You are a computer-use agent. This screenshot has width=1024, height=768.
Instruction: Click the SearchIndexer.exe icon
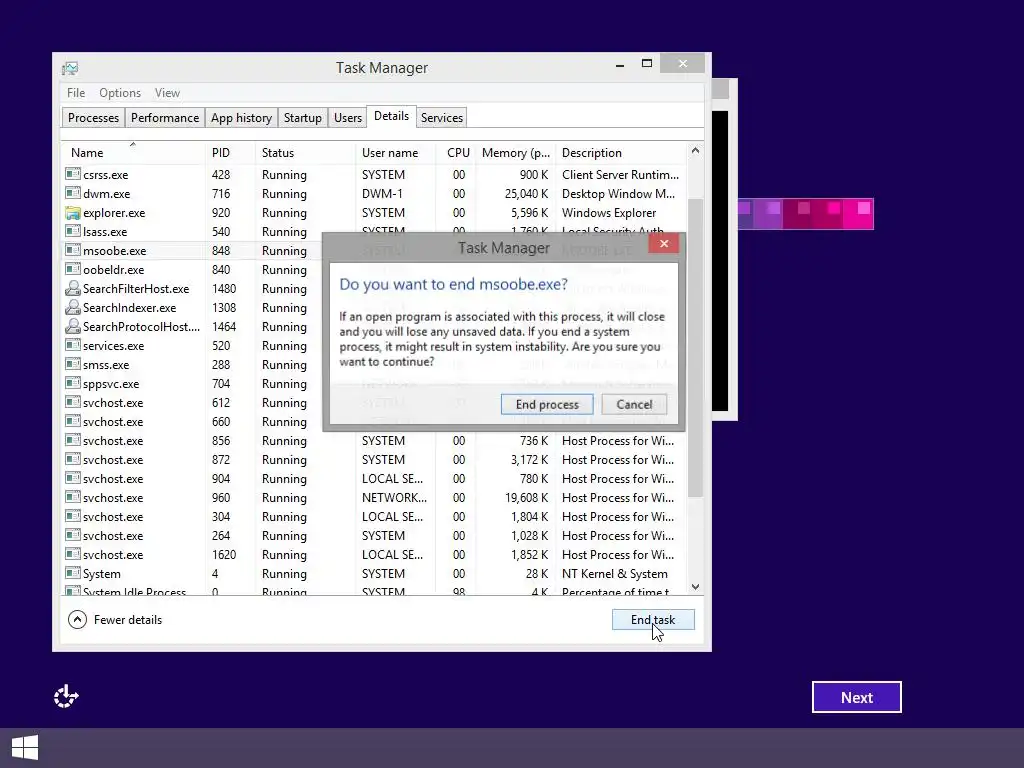[72, 307]
